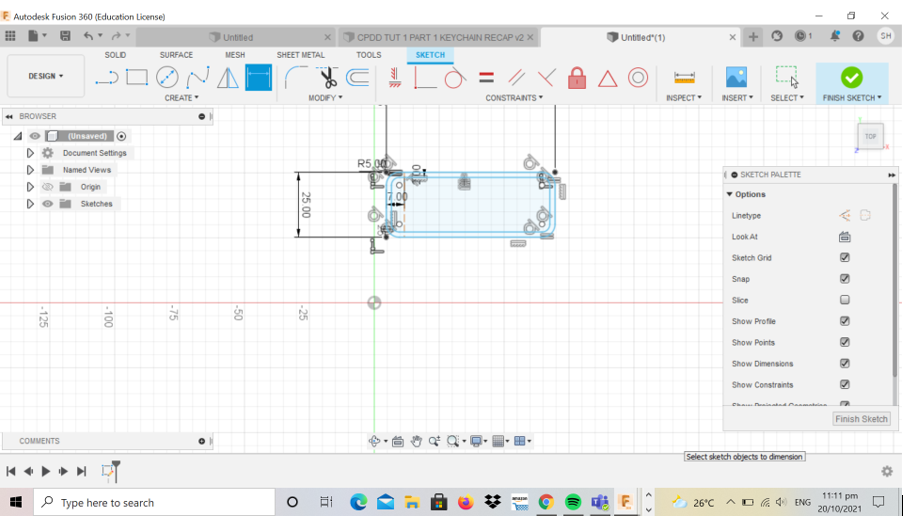The image size is (913, 517).
Task: Collapse the Options section in Sketch Palette
Action: pos(730,194)
